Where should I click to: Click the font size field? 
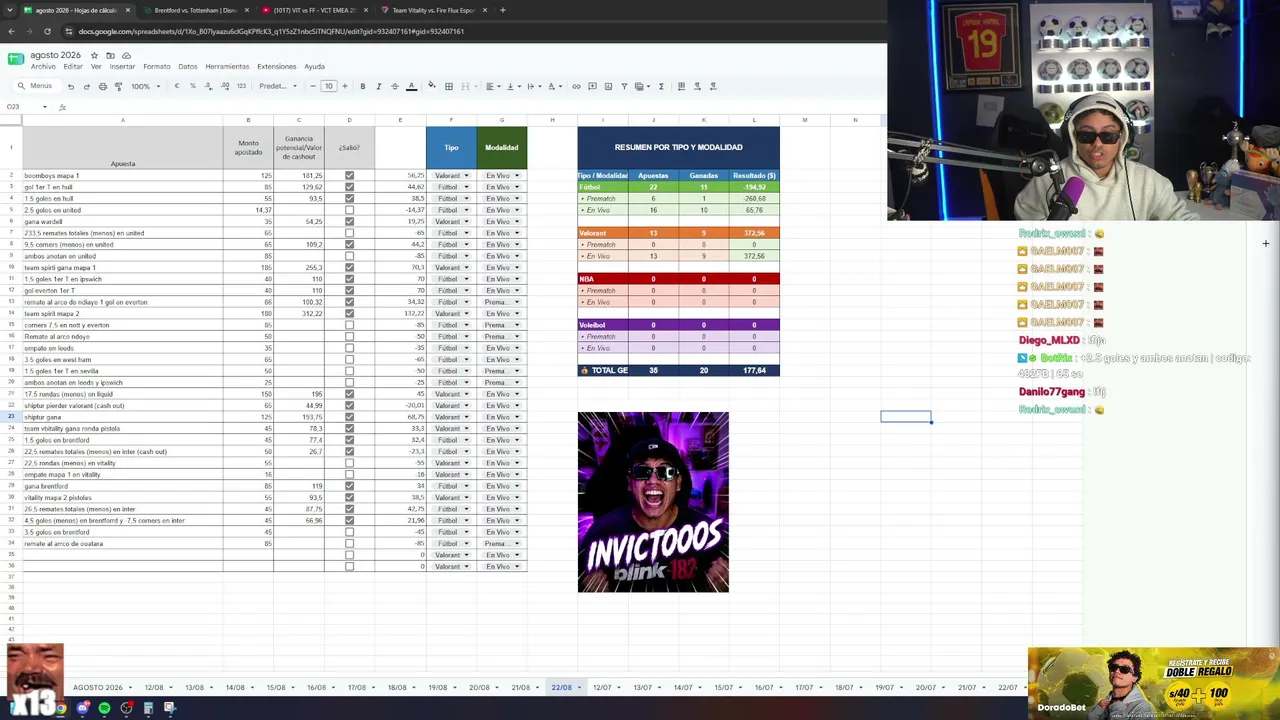tap(328, 86)
